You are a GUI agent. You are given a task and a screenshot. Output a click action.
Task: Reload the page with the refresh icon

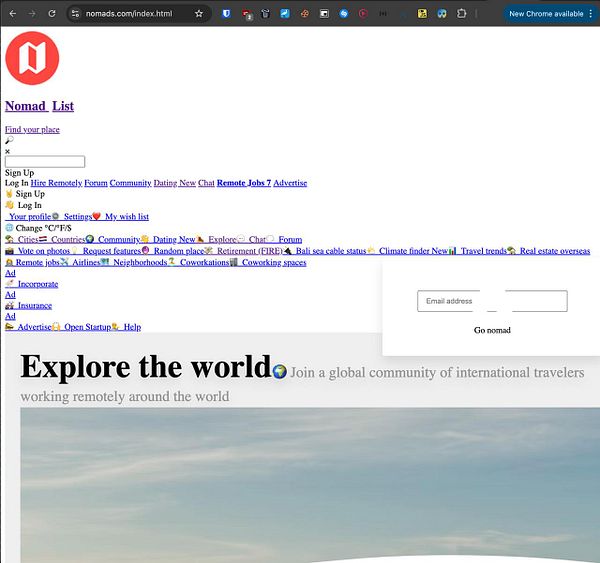click(52, 14)
